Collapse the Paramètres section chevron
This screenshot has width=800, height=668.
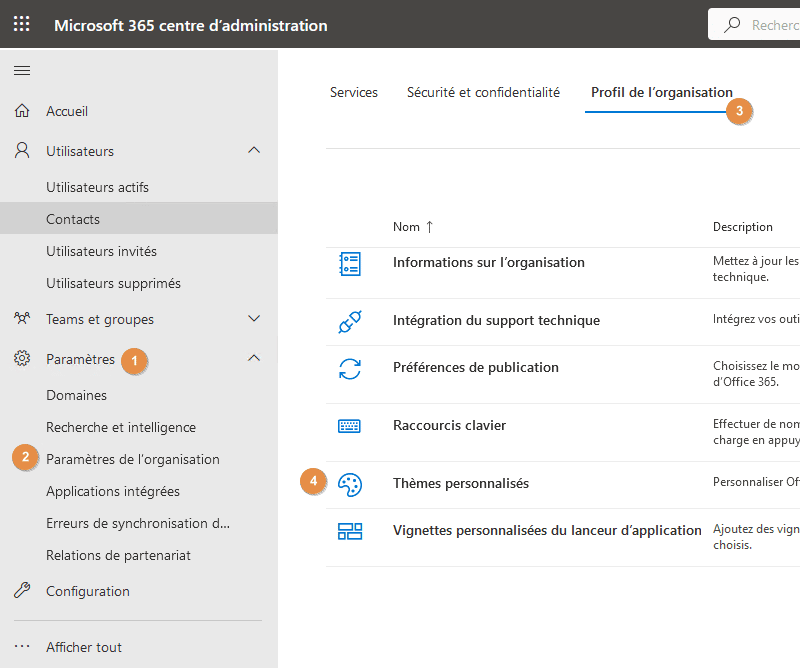click(254, 358)
